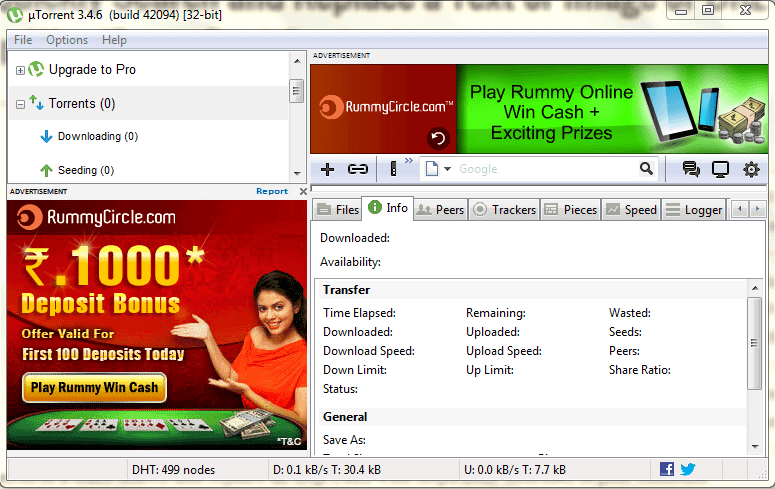Viewport: 775px width, 489px height.
Task: Click the search magnifier icon
Action: (x=646, y=169)
